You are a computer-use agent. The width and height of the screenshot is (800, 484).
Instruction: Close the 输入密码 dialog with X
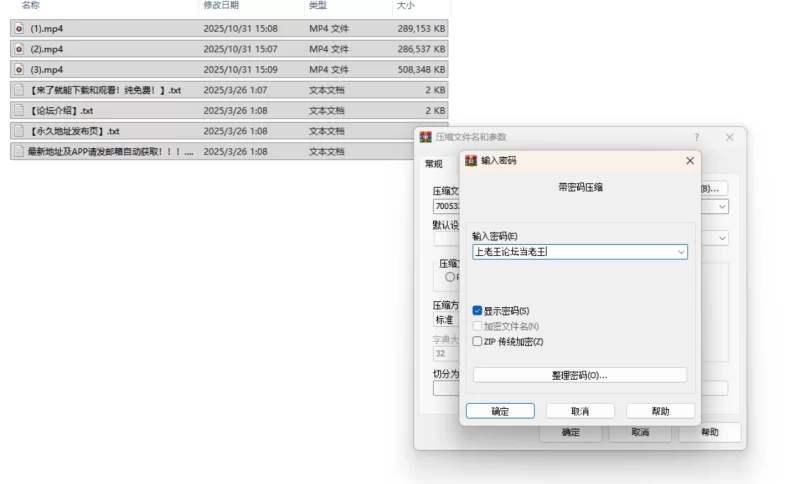[689, 160]
